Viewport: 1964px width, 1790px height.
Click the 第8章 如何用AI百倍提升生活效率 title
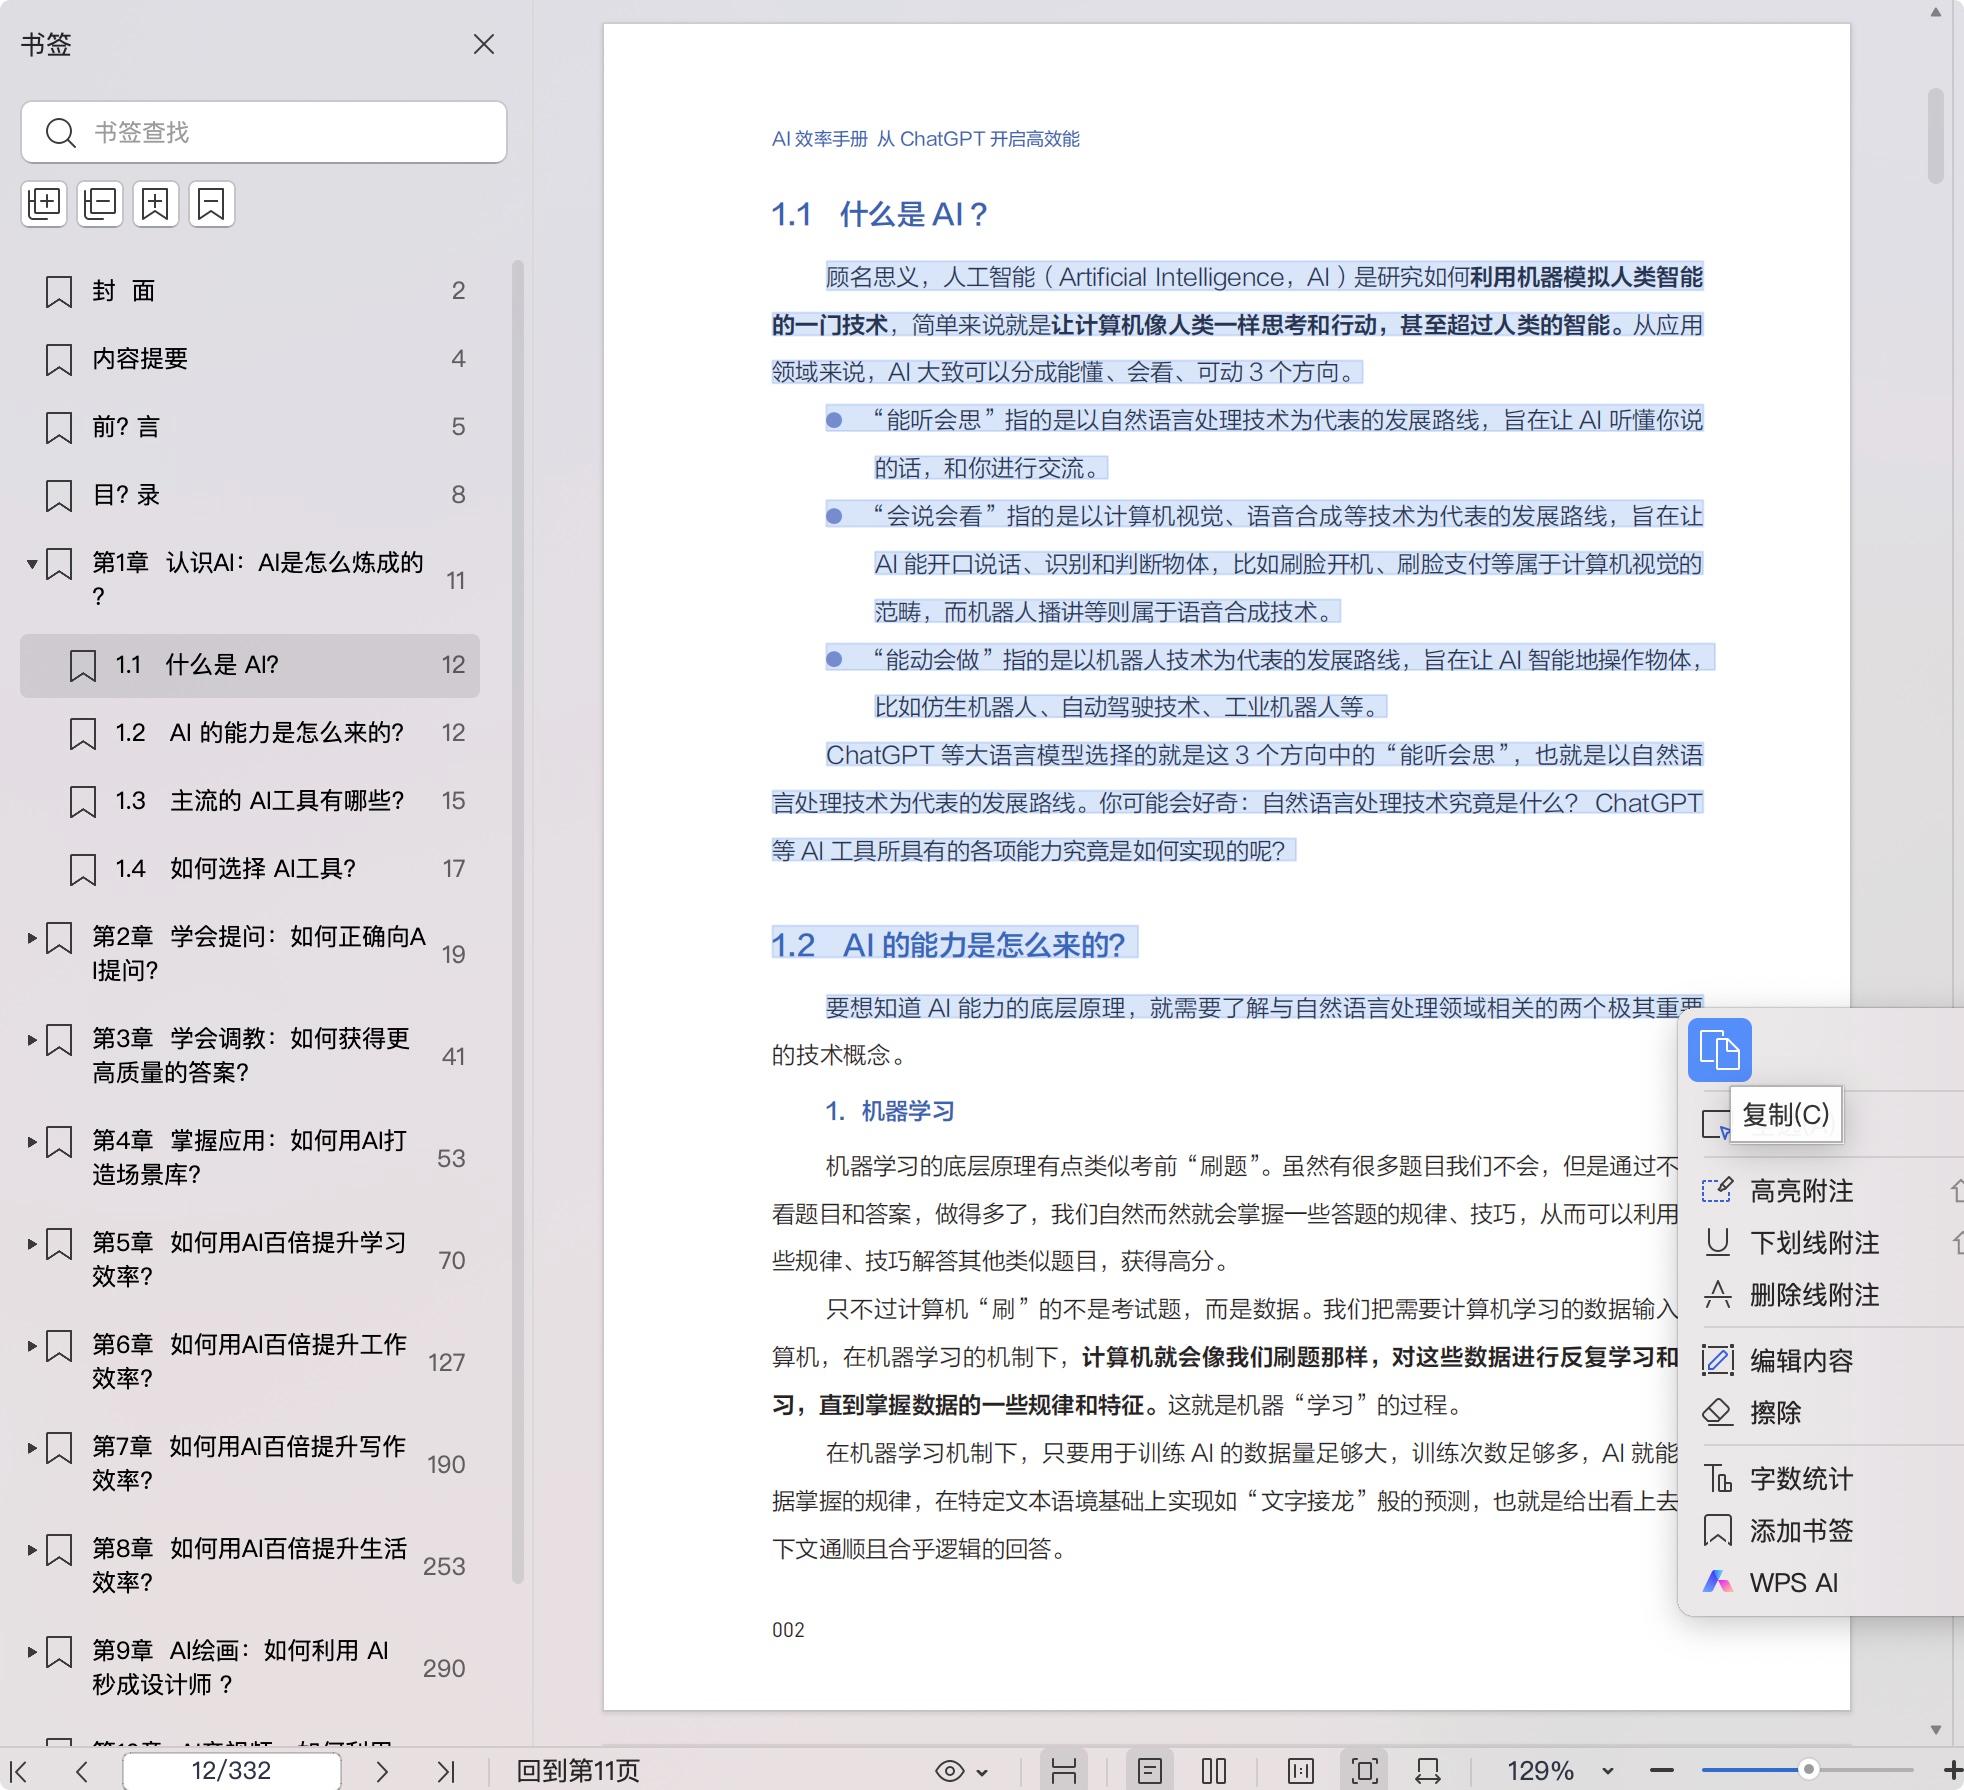click(249, 1565)
